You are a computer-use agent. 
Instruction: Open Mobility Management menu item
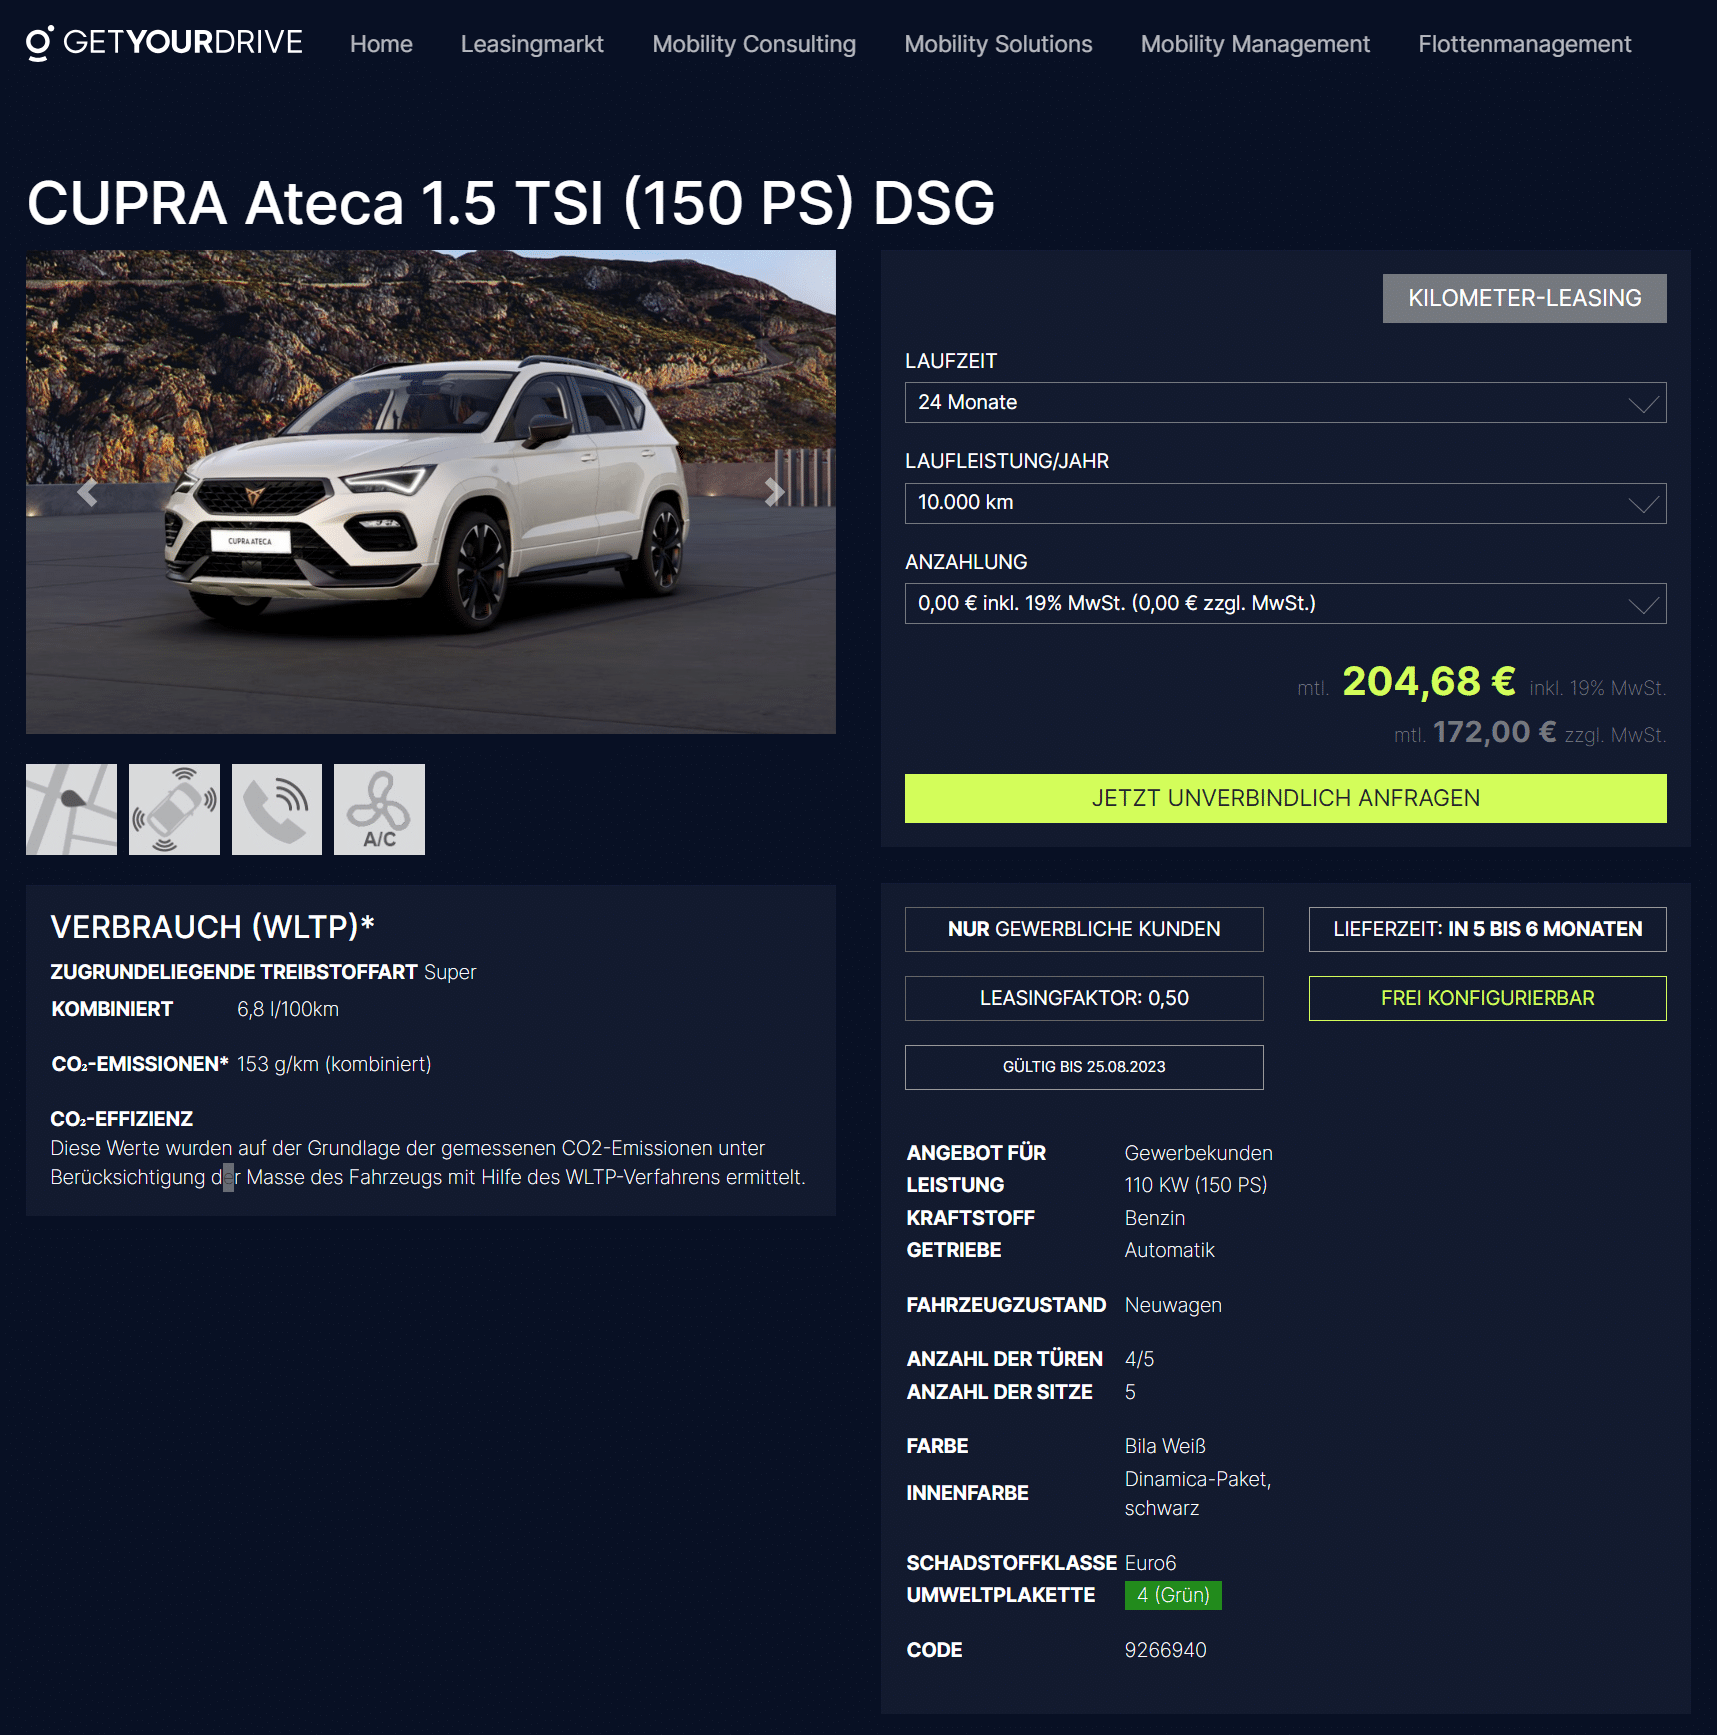tap(1255, 44)
